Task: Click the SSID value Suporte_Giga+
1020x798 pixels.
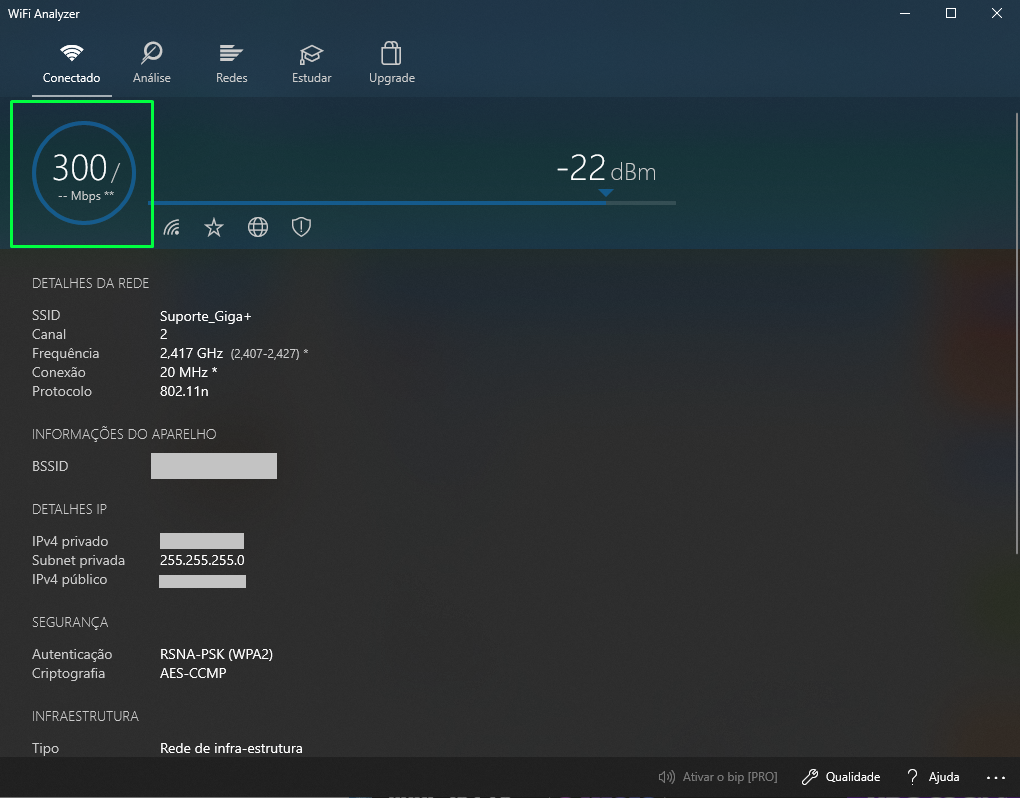Action: point(205,316)
